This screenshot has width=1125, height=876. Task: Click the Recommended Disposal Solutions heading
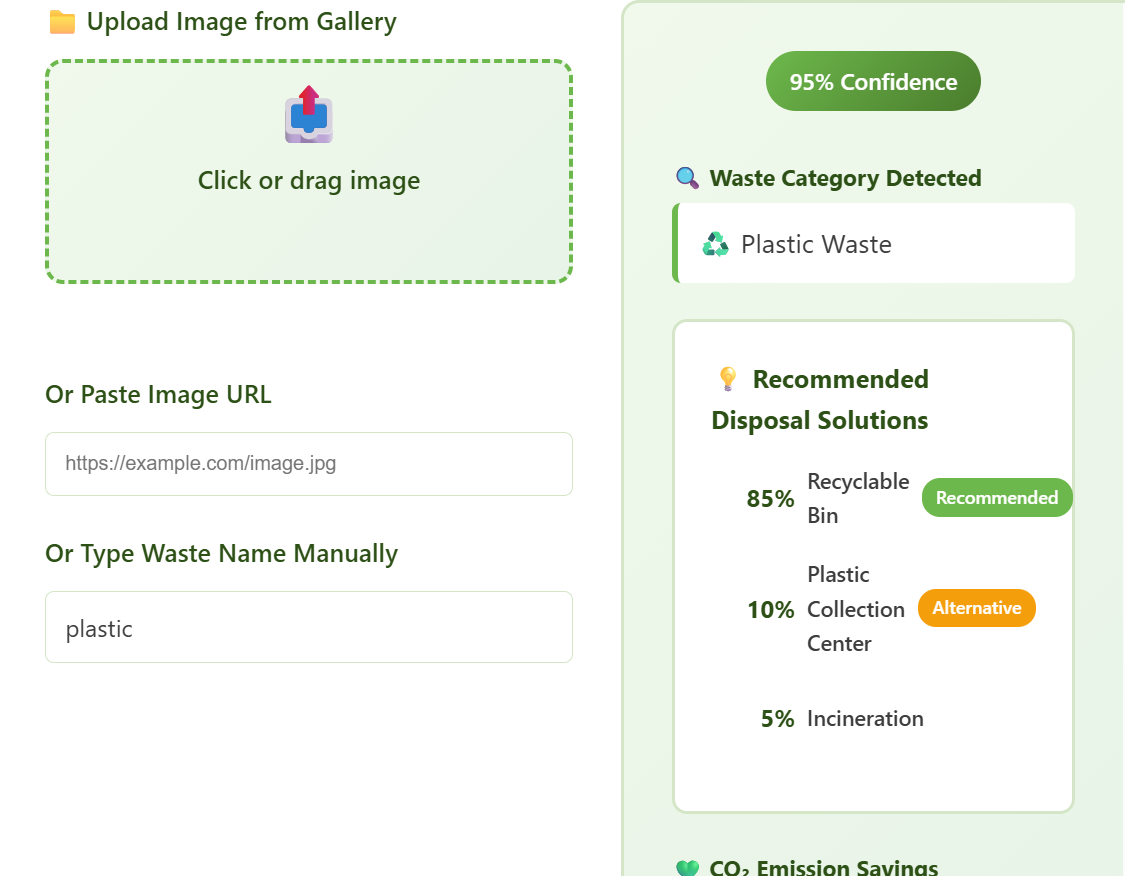(x=820, y=400)
